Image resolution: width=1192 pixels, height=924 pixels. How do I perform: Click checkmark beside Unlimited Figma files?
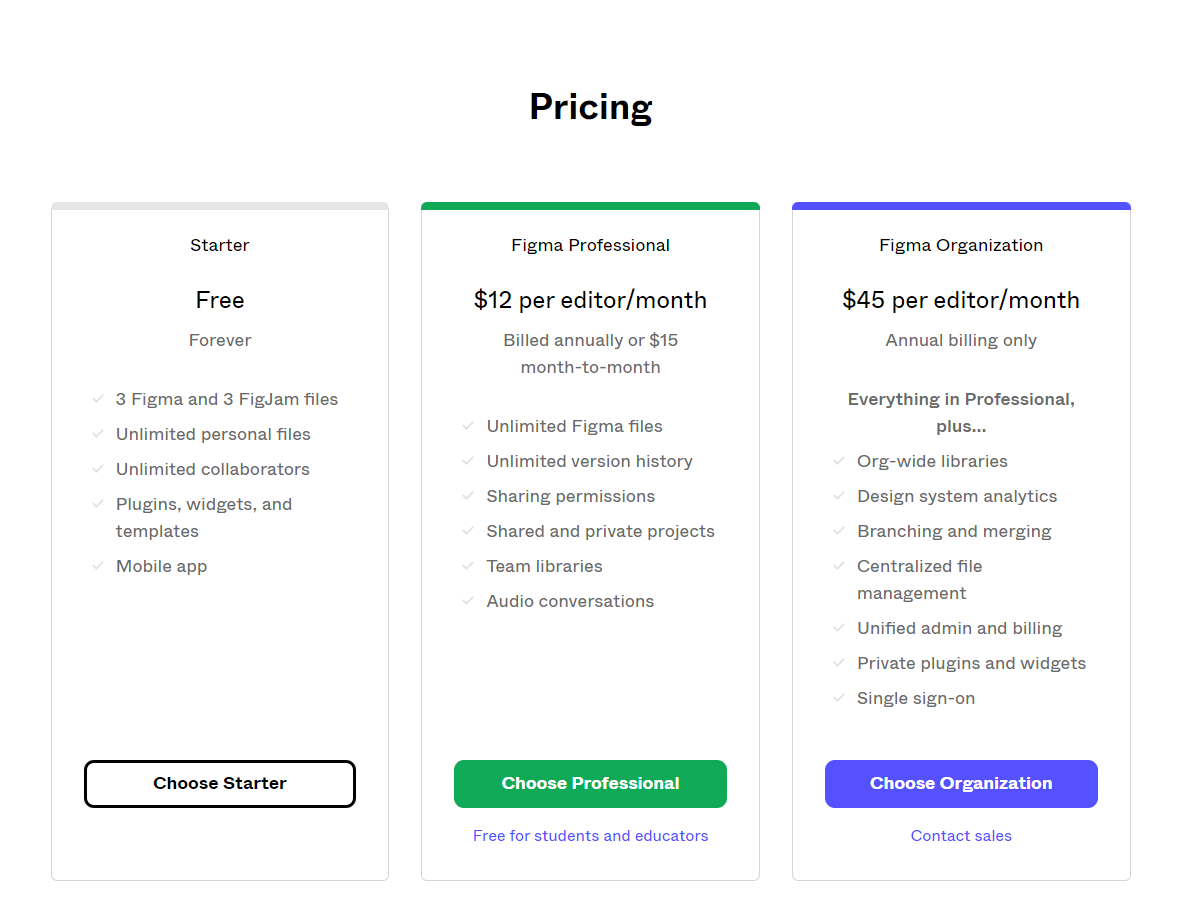tap(468, 426)
